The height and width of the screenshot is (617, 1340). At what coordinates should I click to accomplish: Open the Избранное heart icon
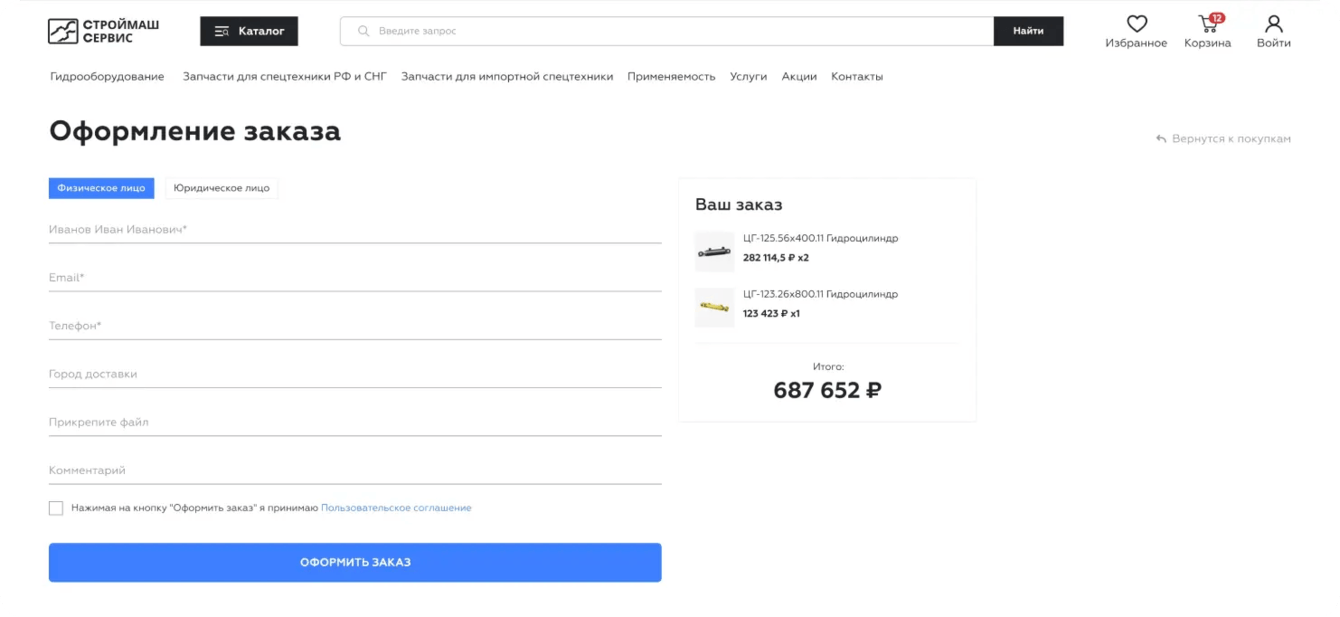(x=1136, y=24)
